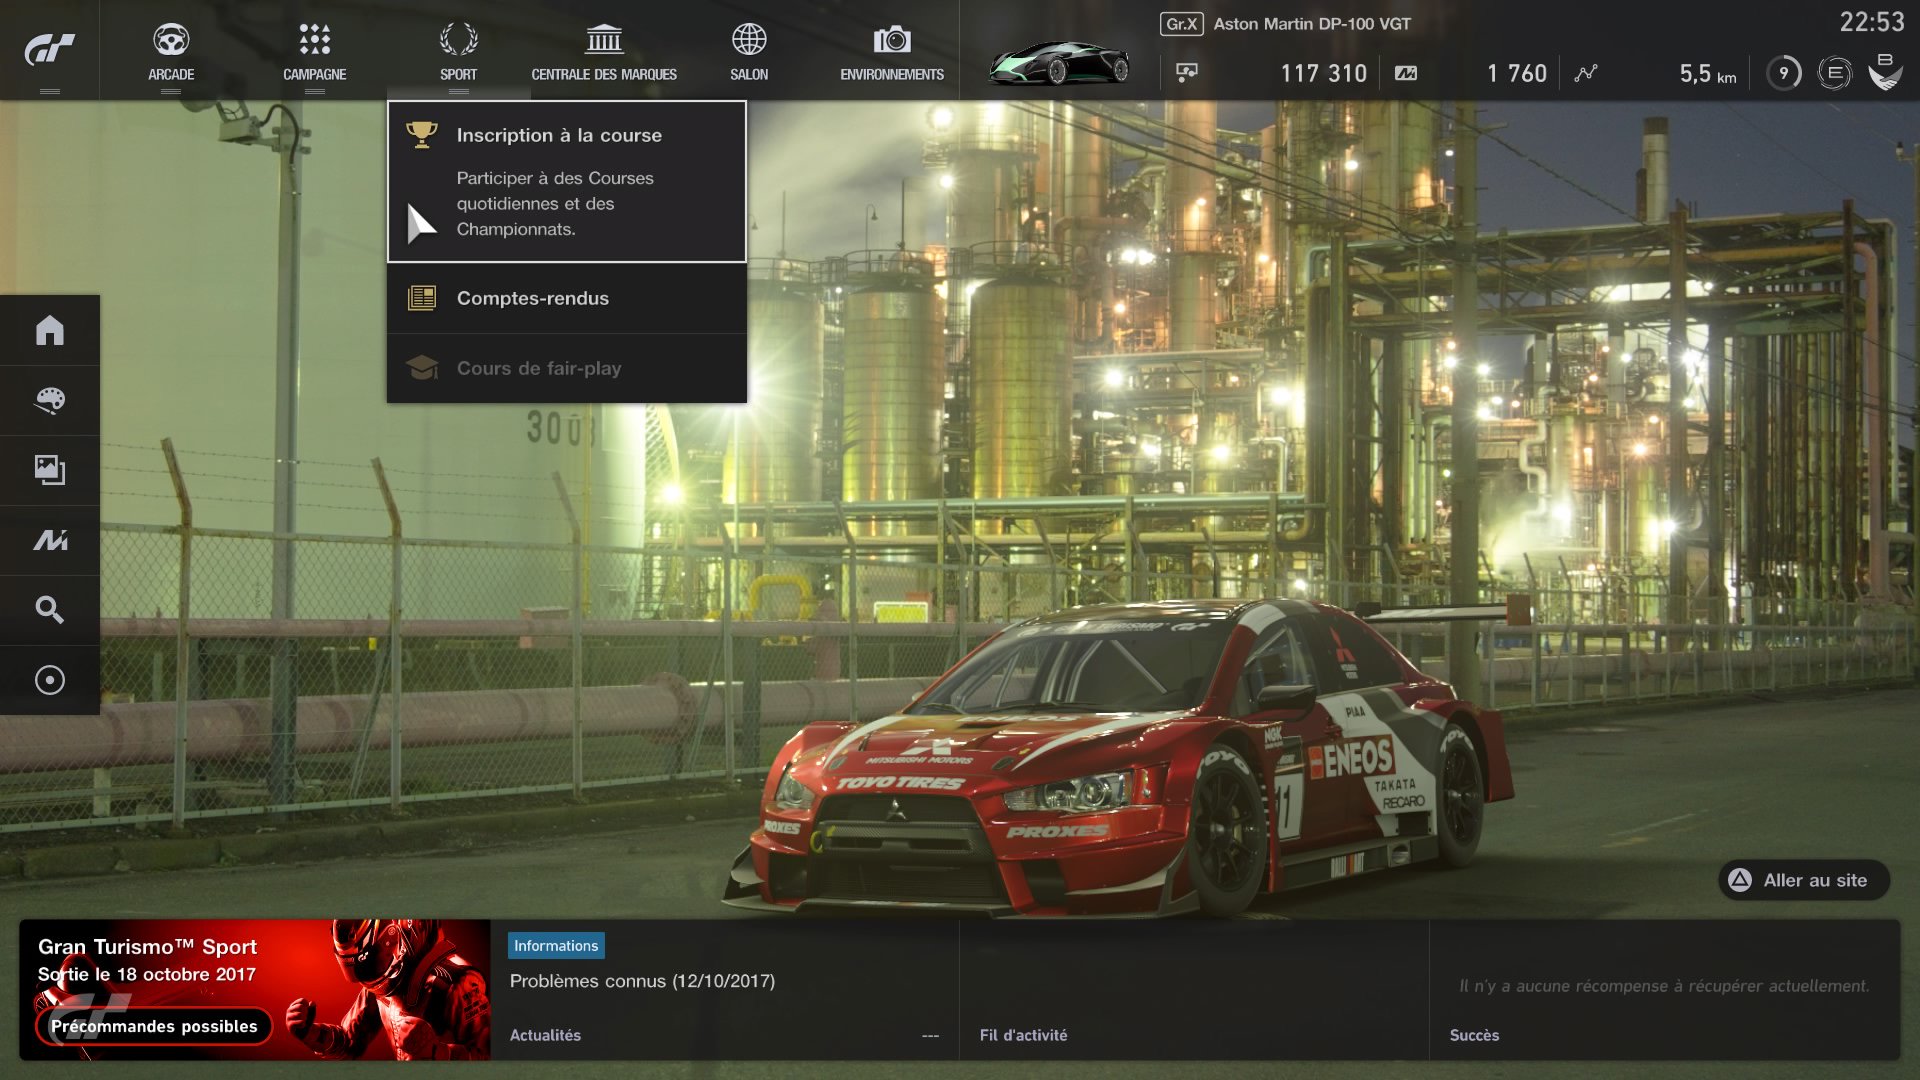Screen dimensions: 1920x1080
Task: Click the Précommandes possibles button
Action: tap(154, 1026)
